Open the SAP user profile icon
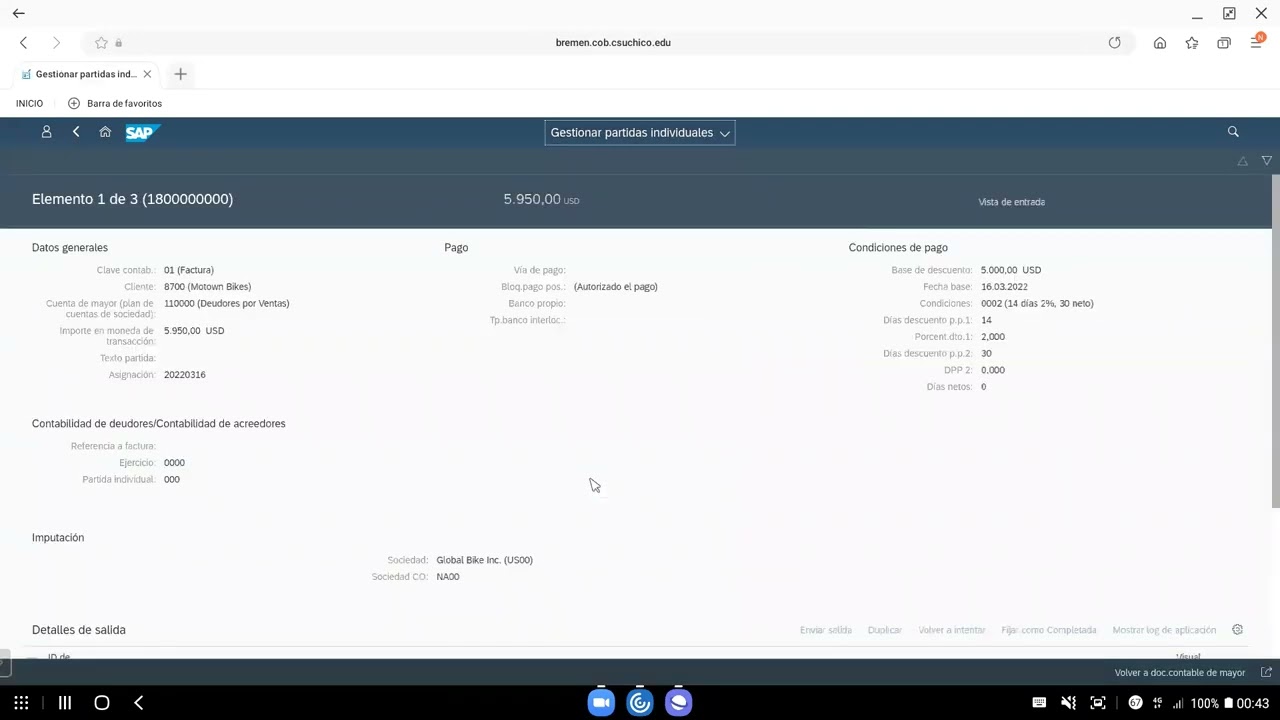 (x=46, y=132)
